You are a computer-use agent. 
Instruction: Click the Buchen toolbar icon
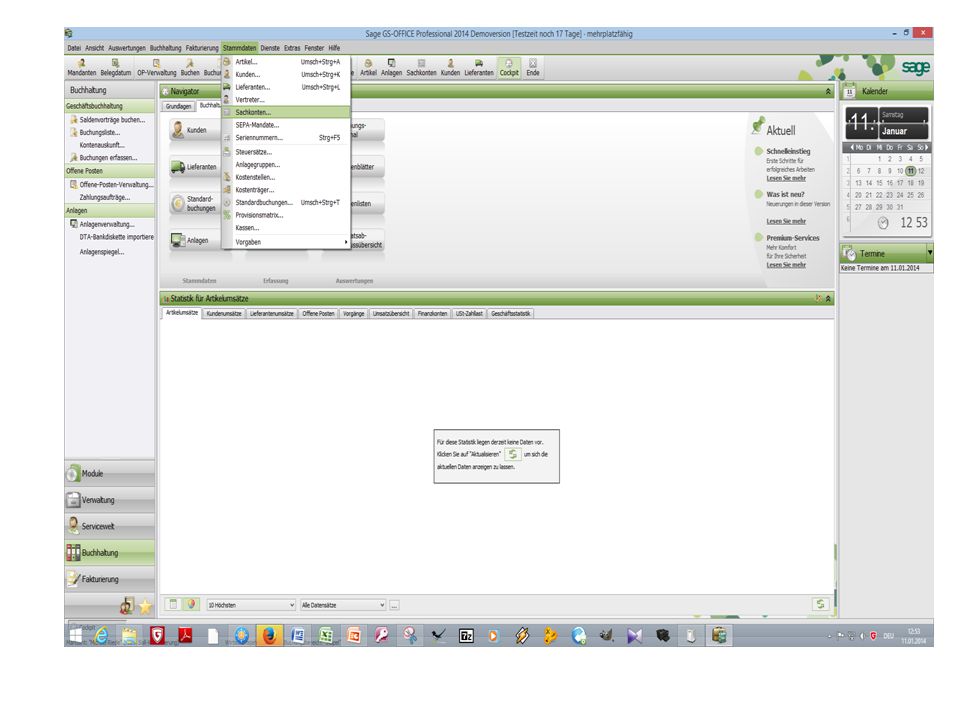coord(190,67)
